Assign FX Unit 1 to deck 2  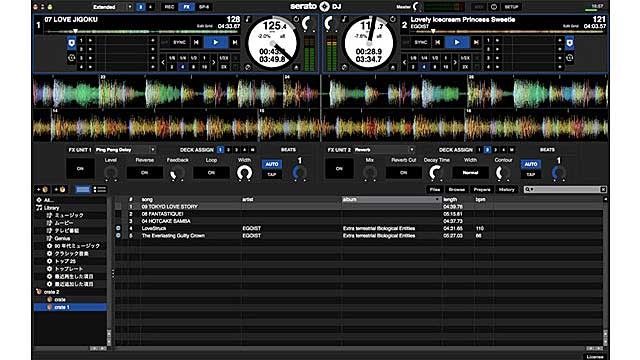click(228, 150)
